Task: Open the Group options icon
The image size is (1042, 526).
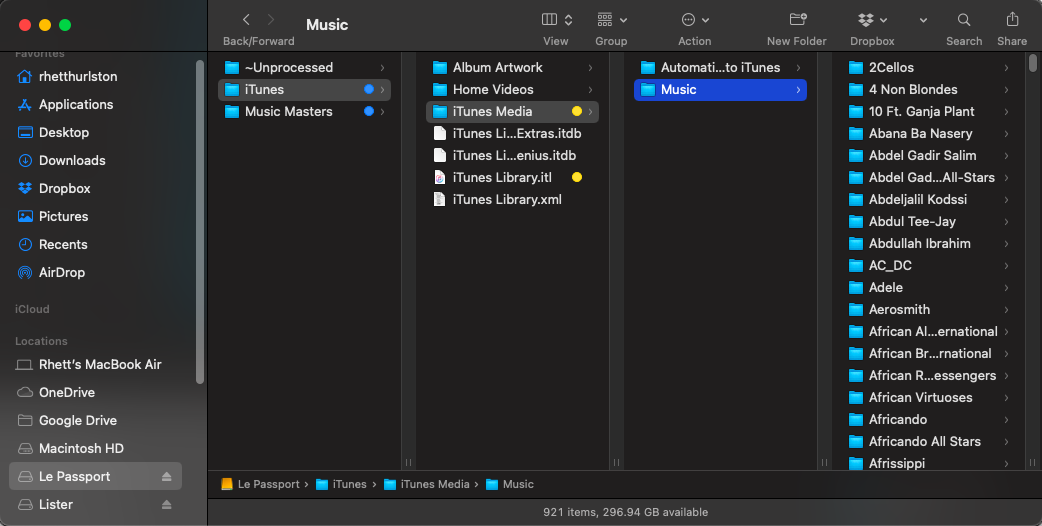Action: click(605, 20)
